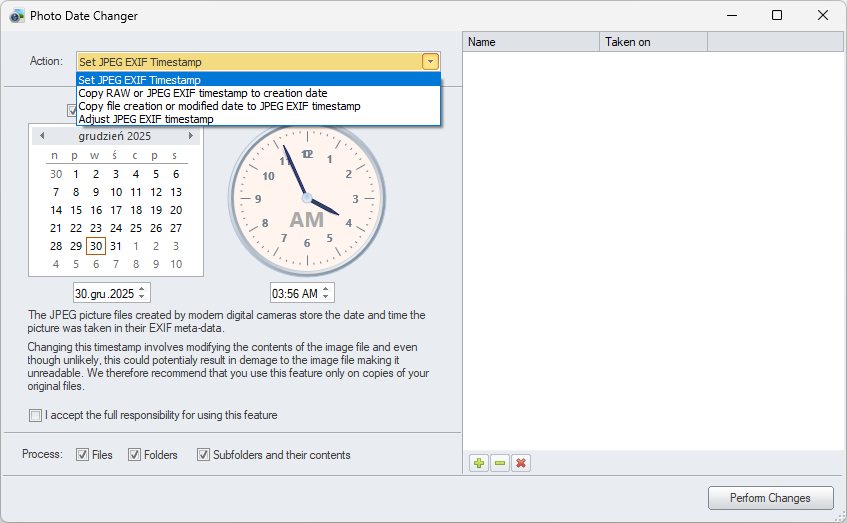Viewport: 847px width, 523px height.
Task: Select December 19 in the calendar
Action: (156, 210)
